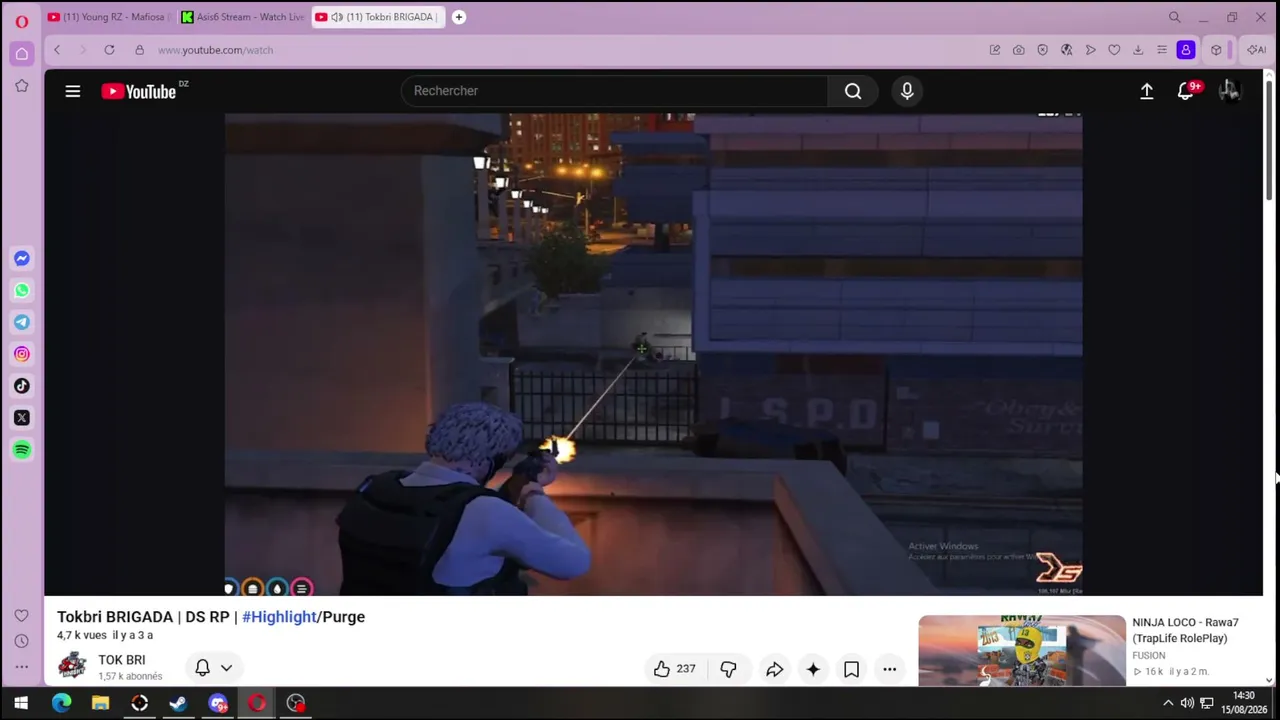This screenshot has height=720, width=1280.
Task: Click the video player to pause playback
Action: [653, 354]
